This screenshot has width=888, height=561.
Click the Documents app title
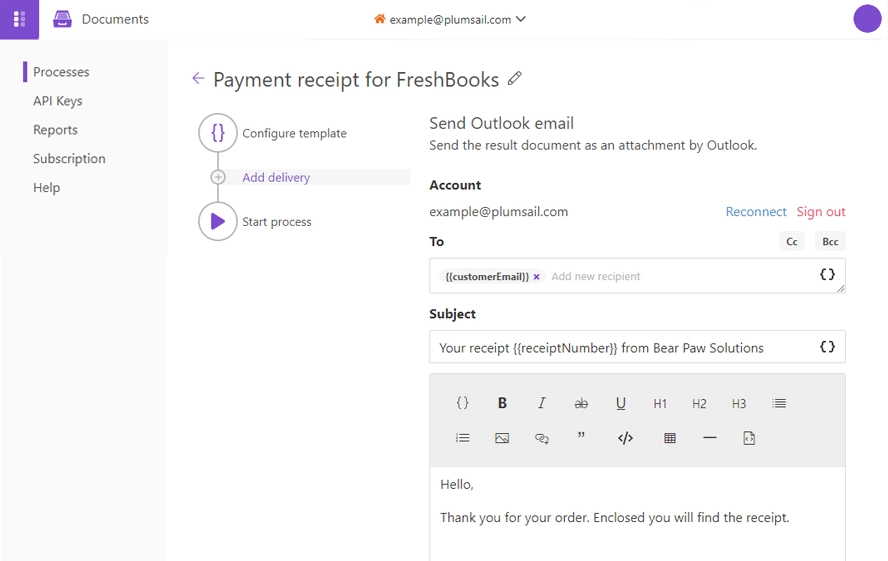click(116, 19)
